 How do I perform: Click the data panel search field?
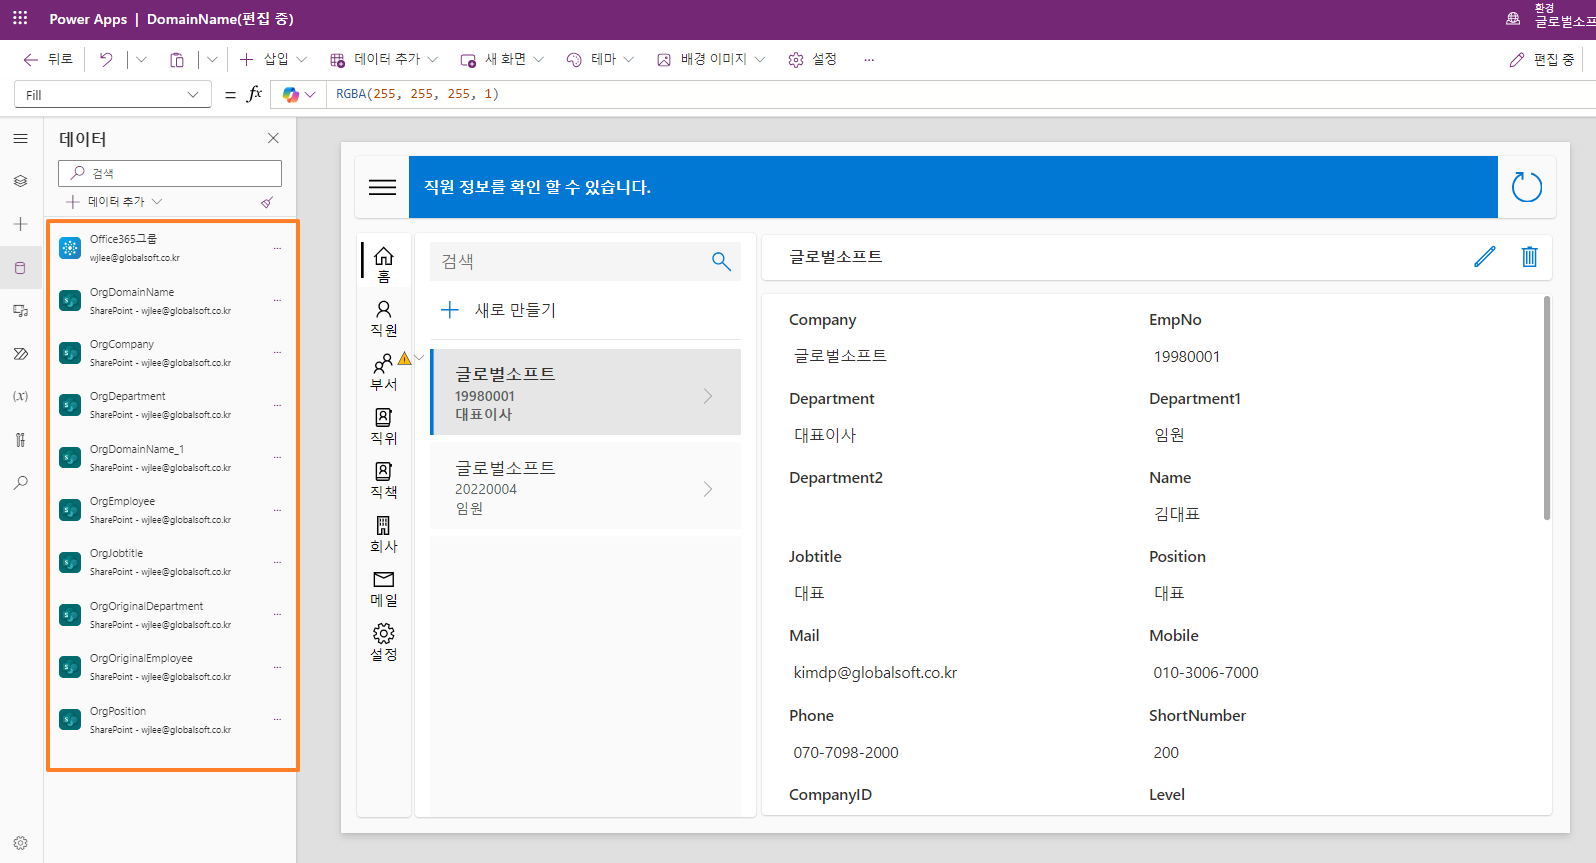(170, 173)
